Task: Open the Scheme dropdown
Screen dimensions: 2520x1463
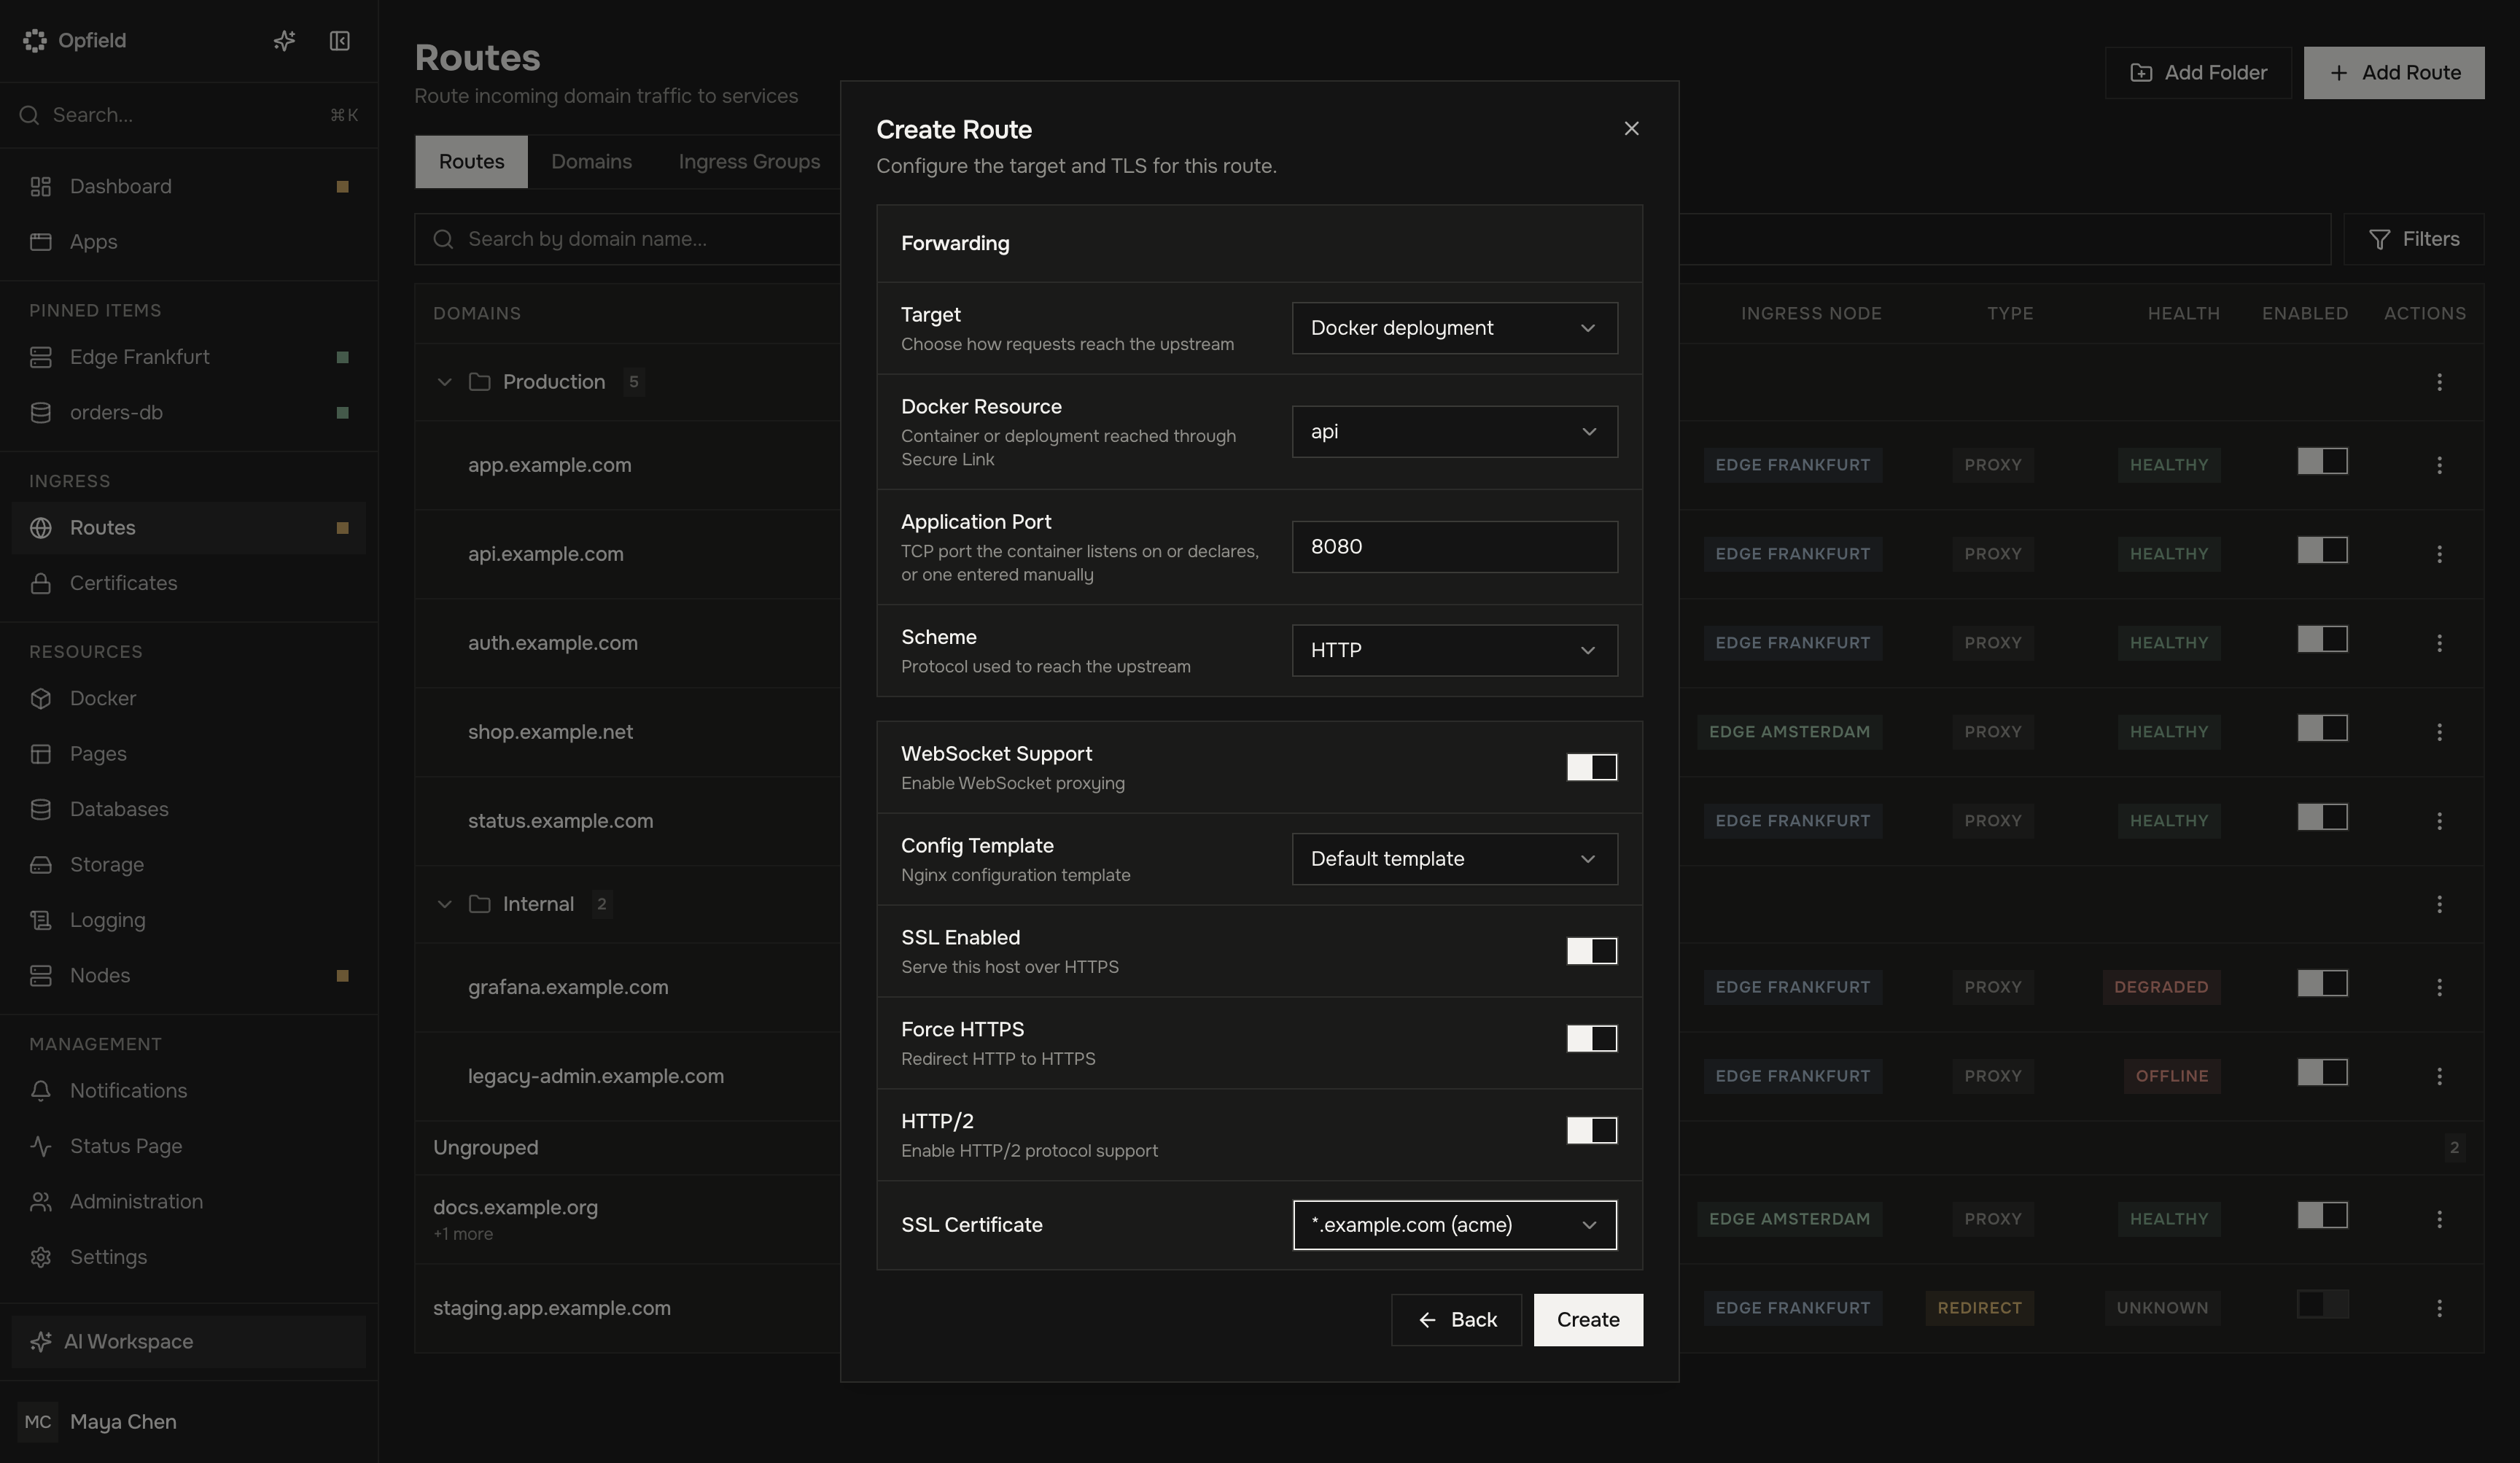Action: coord(1454,651)
